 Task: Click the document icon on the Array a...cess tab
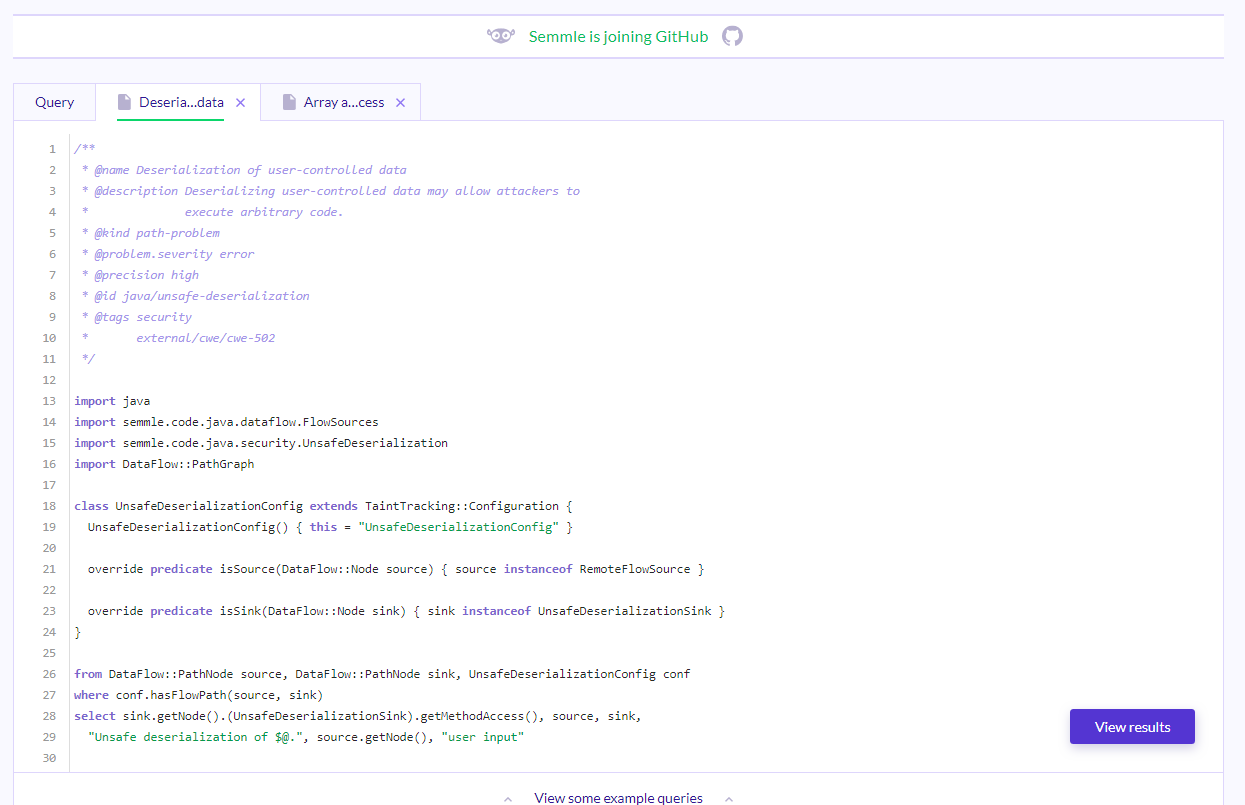(287, 101)
